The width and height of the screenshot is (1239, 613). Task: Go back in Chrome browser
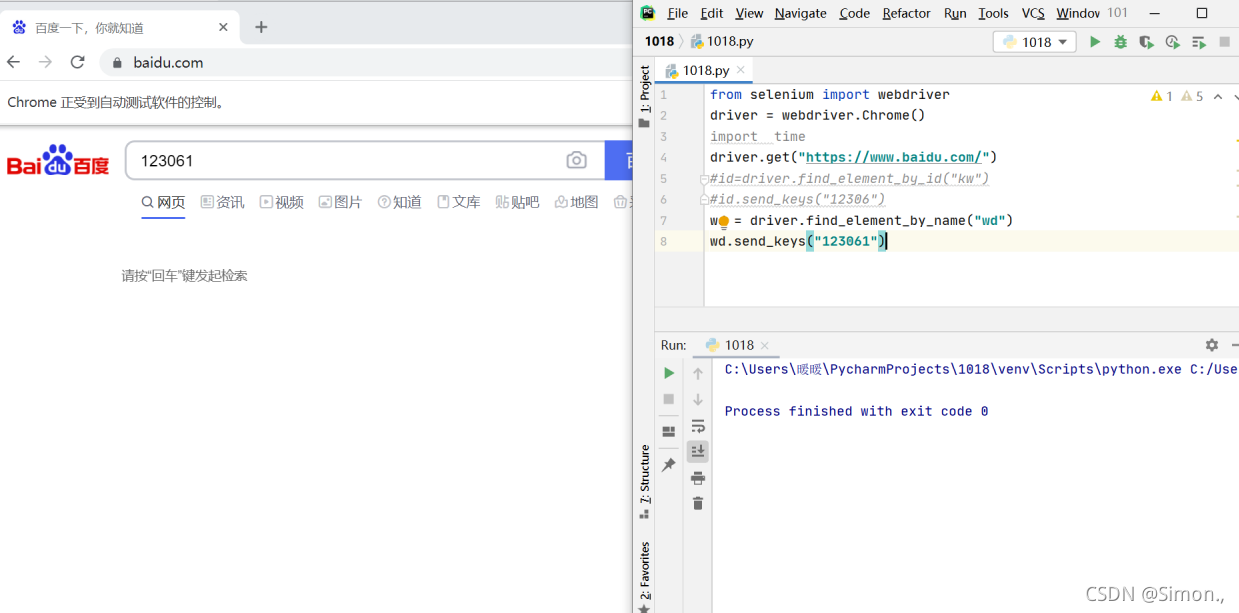14,62
